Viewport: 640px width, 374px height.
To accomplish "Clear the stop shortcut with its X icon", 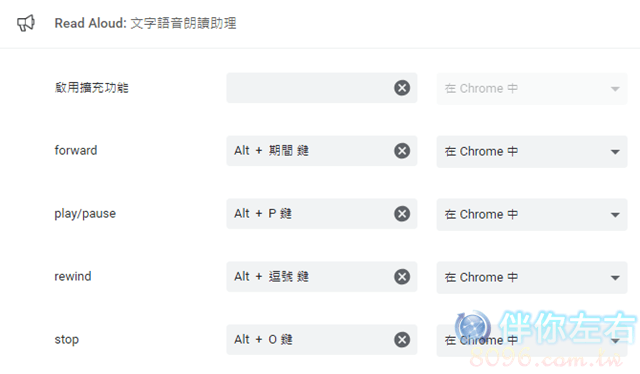I will 402,339.
